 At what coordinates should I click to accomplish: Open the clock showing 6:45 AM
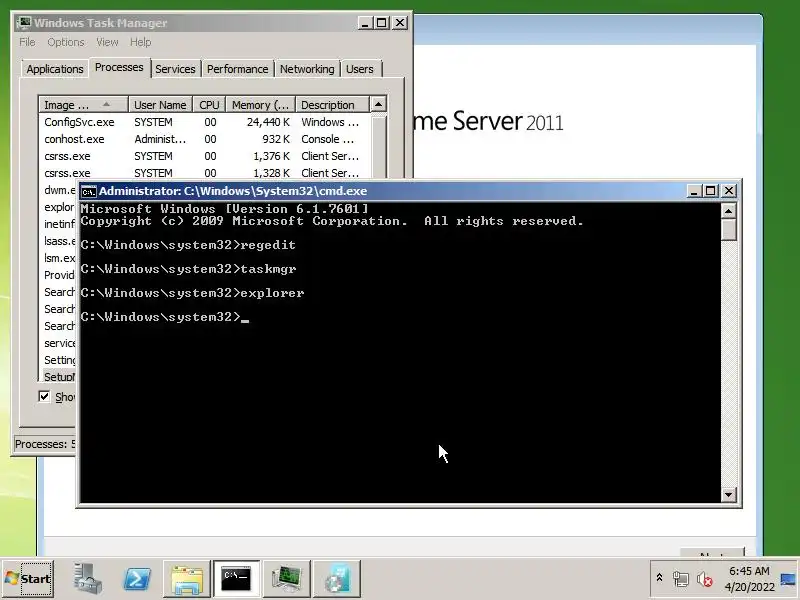[x=749, y=579]
